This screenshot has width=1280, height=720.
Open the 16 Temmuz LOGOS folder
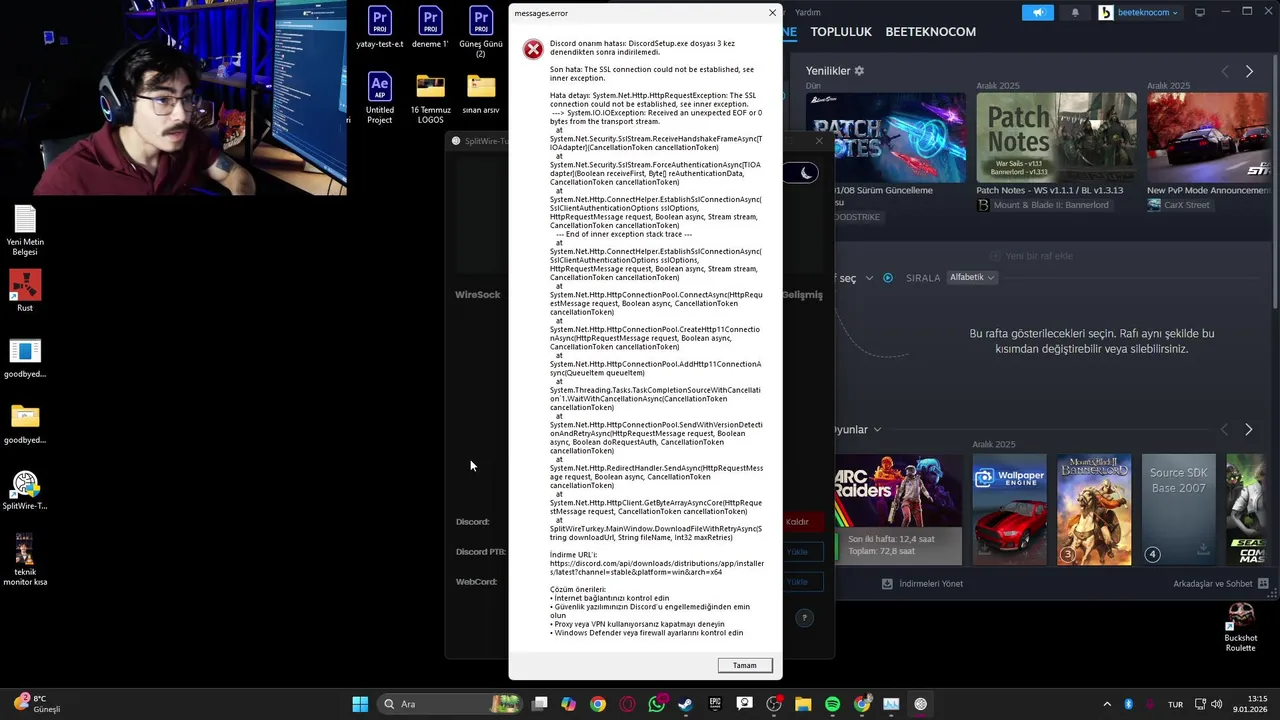[430, 98]
